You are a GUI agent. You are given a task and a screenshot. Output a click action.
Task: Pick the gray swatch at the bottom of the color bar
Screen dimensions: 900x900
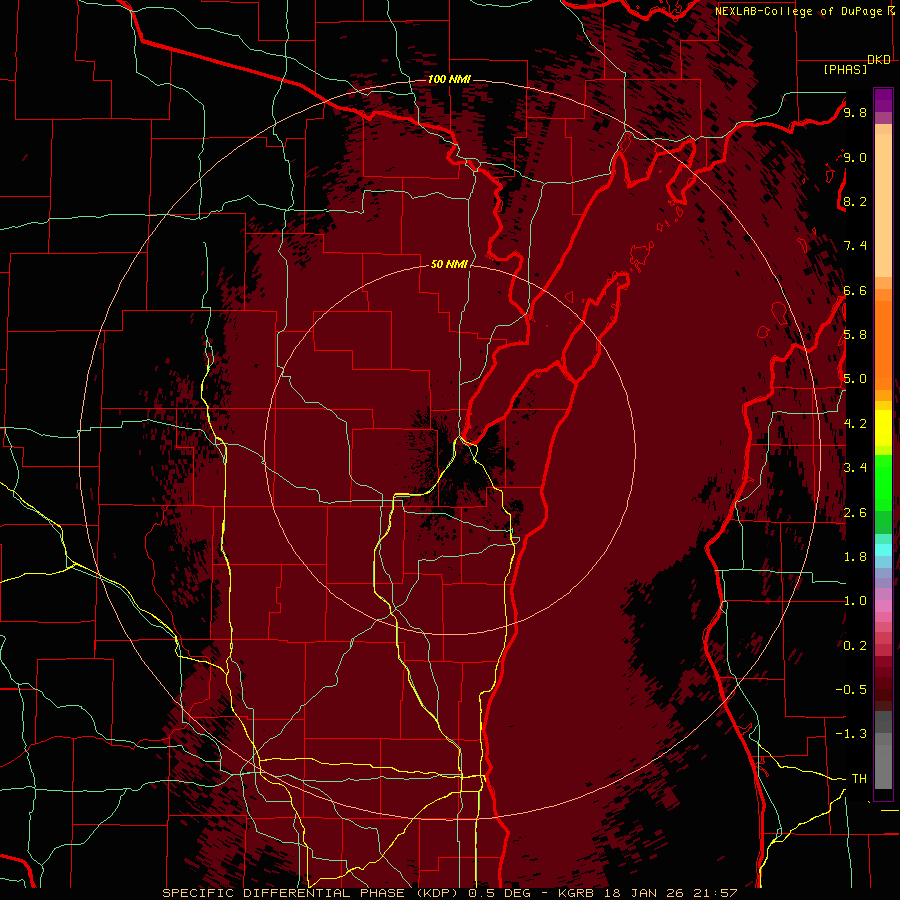tap(883, 763)
